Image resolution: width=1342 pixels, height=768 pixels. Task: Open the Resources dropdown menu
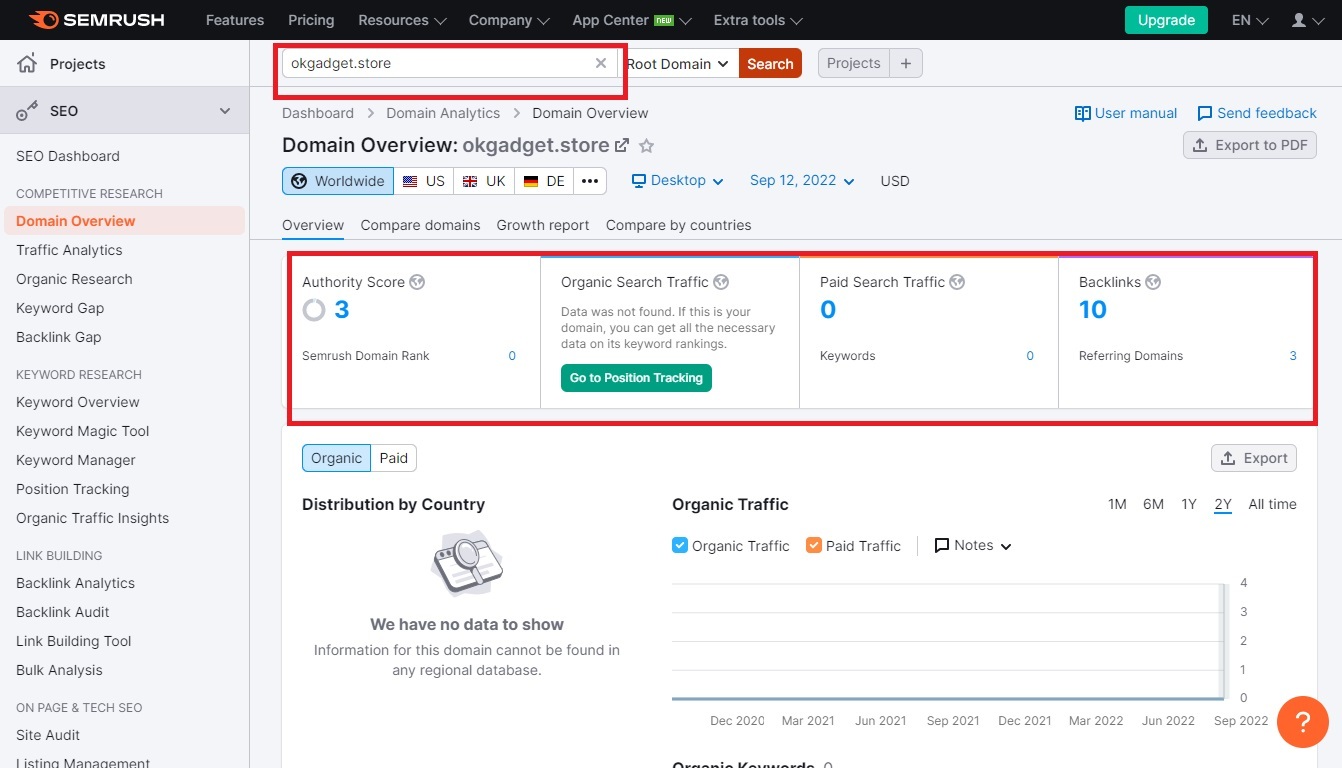point(402,20)
